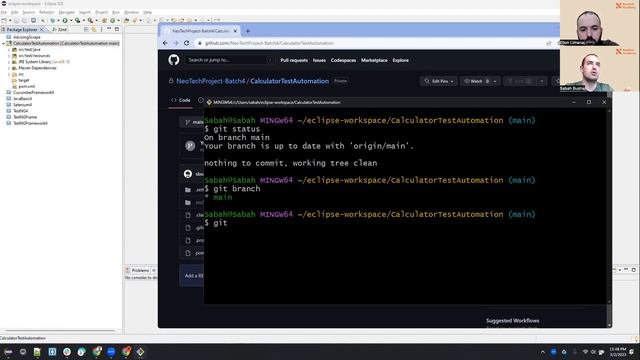Select the TestNGFrame project
The image size is (640, 360).
click(25, 117)
